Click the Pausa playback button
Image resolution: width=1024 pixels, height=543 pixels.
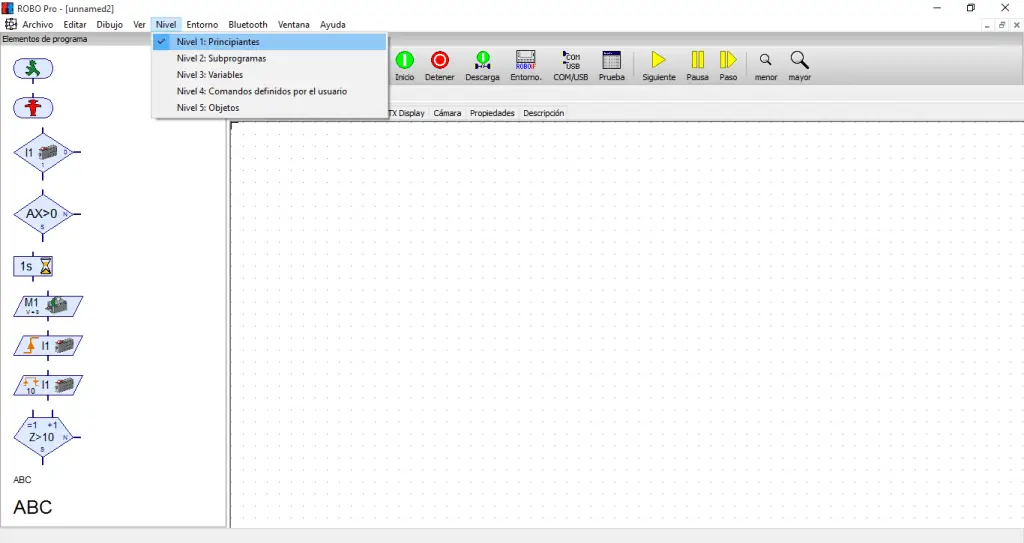(697, 66)
